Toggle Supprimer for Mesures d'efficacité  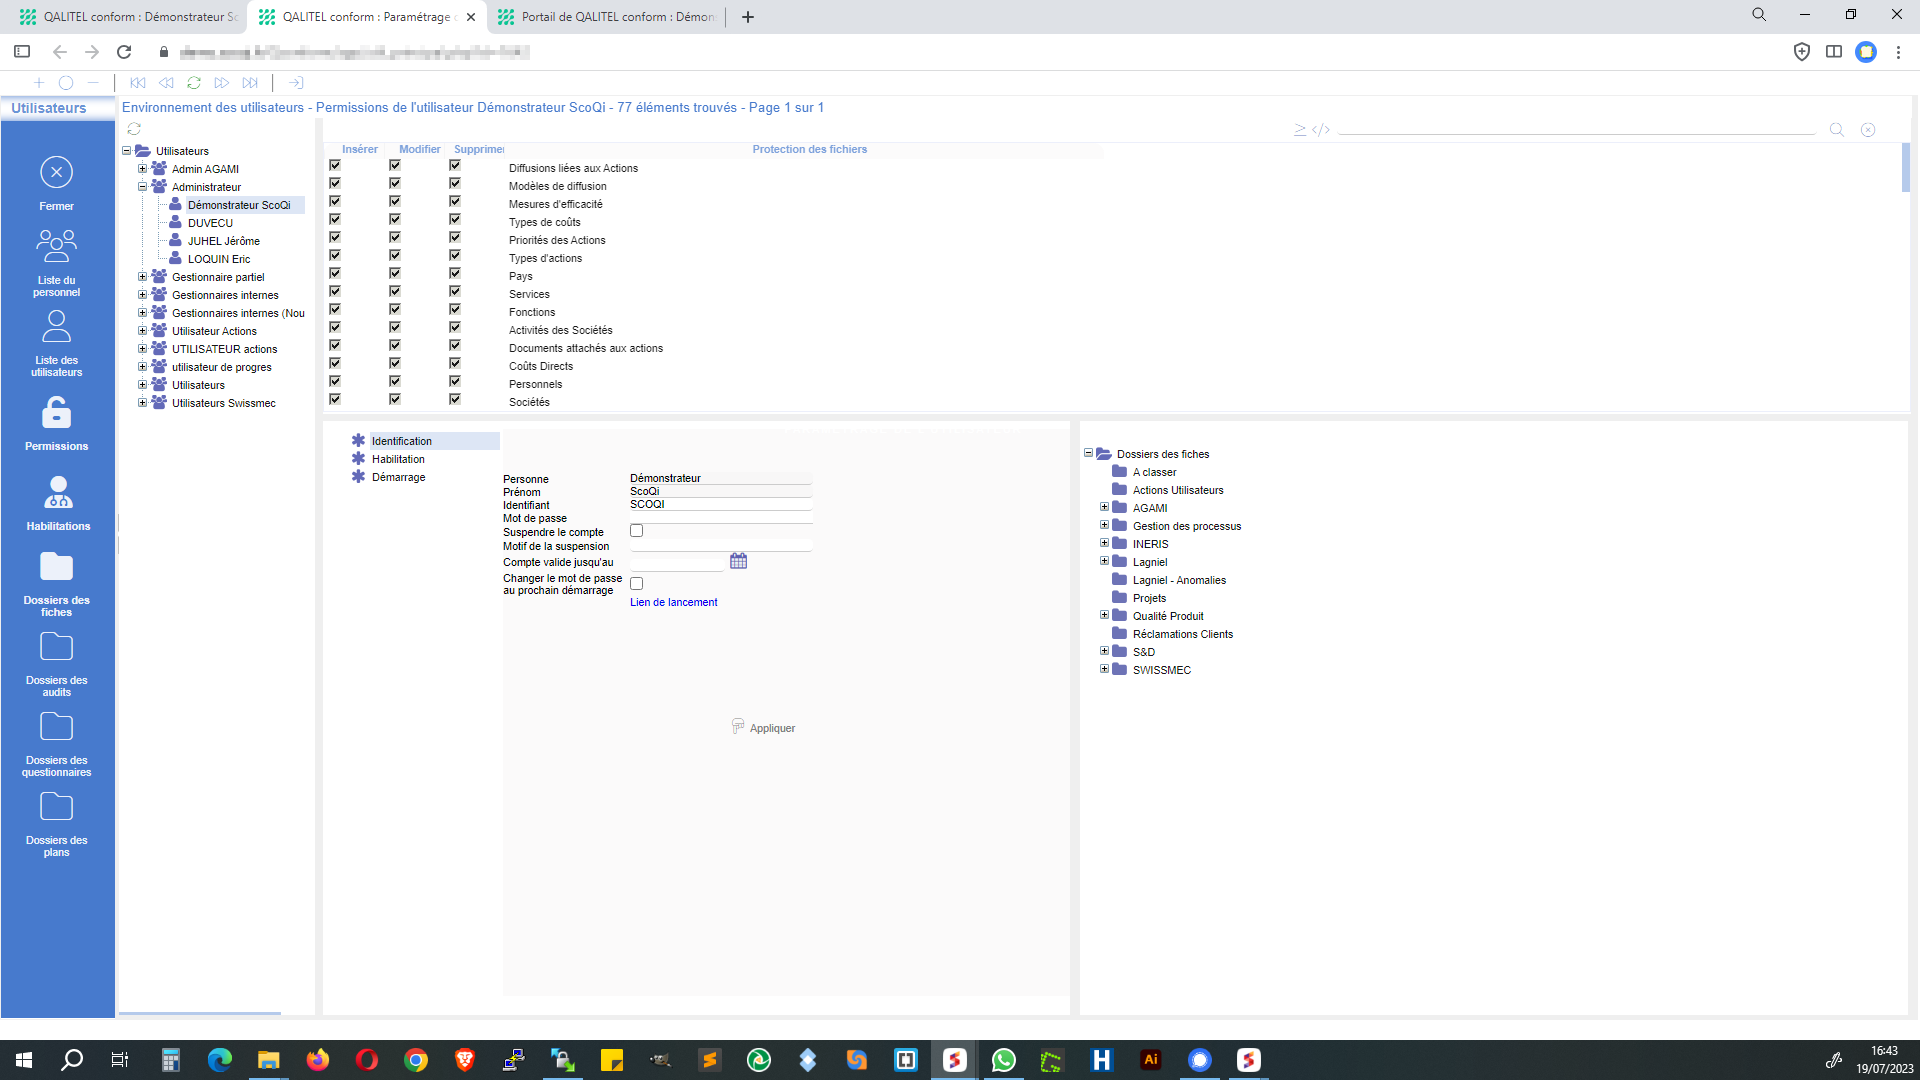coord(455,202)
